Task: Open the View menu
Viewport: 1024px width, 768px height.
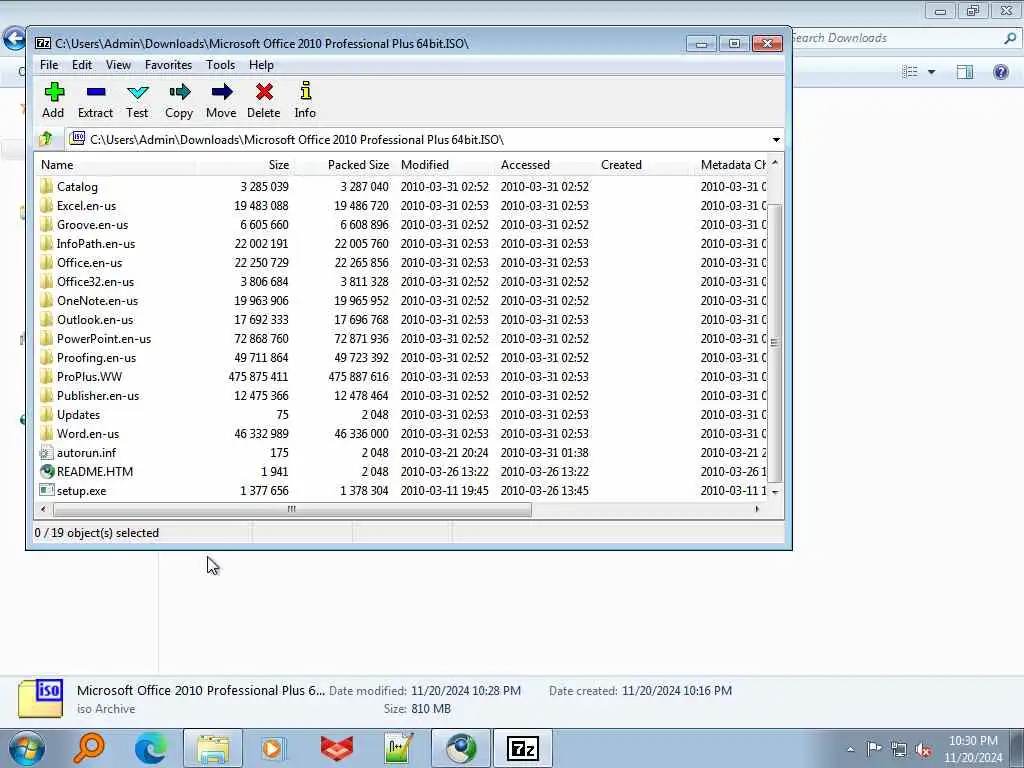Action: [x=118, y=65]
